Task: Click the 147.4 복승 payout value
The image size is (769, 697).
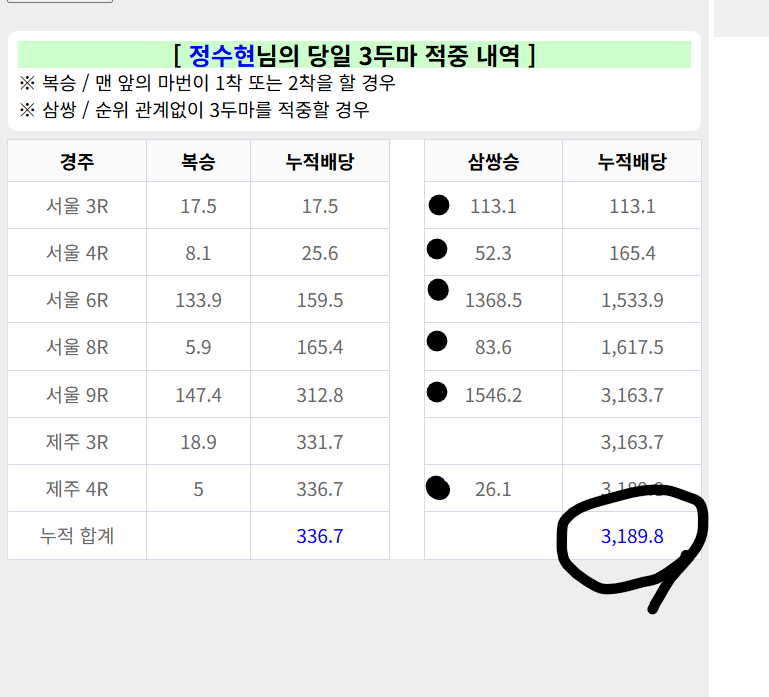Action: point(198,395)
